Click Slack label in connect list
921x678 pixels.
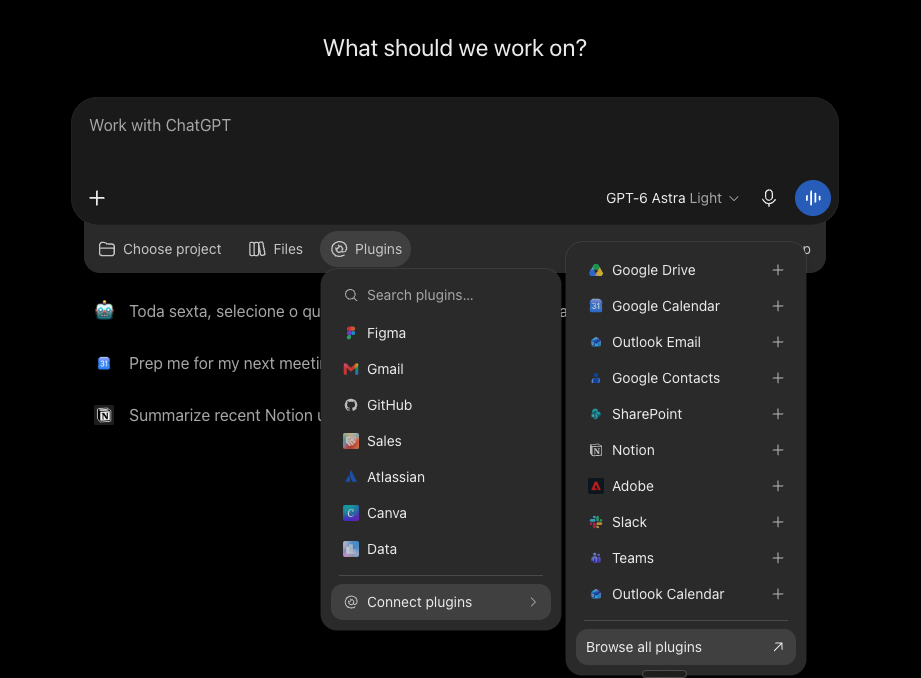coord(629,522)
